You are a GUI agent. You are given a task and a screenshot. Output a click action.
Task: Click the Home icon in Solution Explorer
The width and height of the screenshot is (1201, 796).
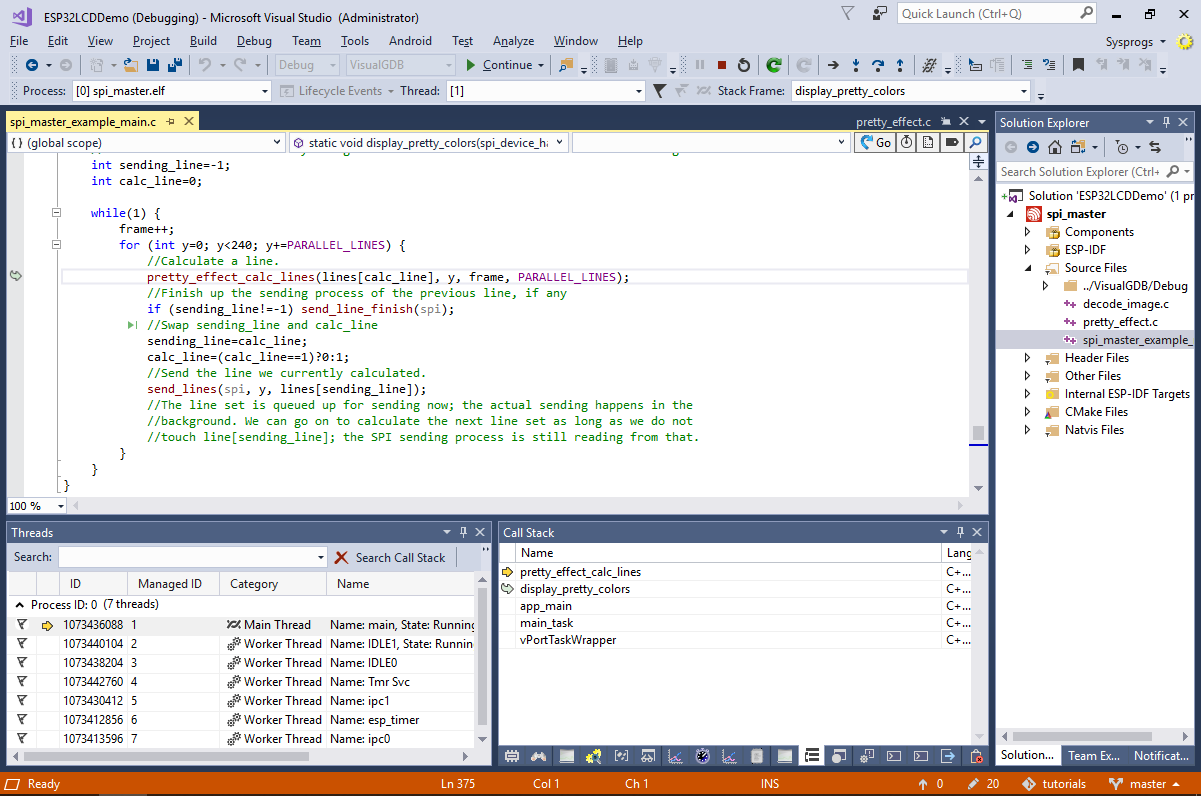pyautogui.click(x=1054, y=147)
